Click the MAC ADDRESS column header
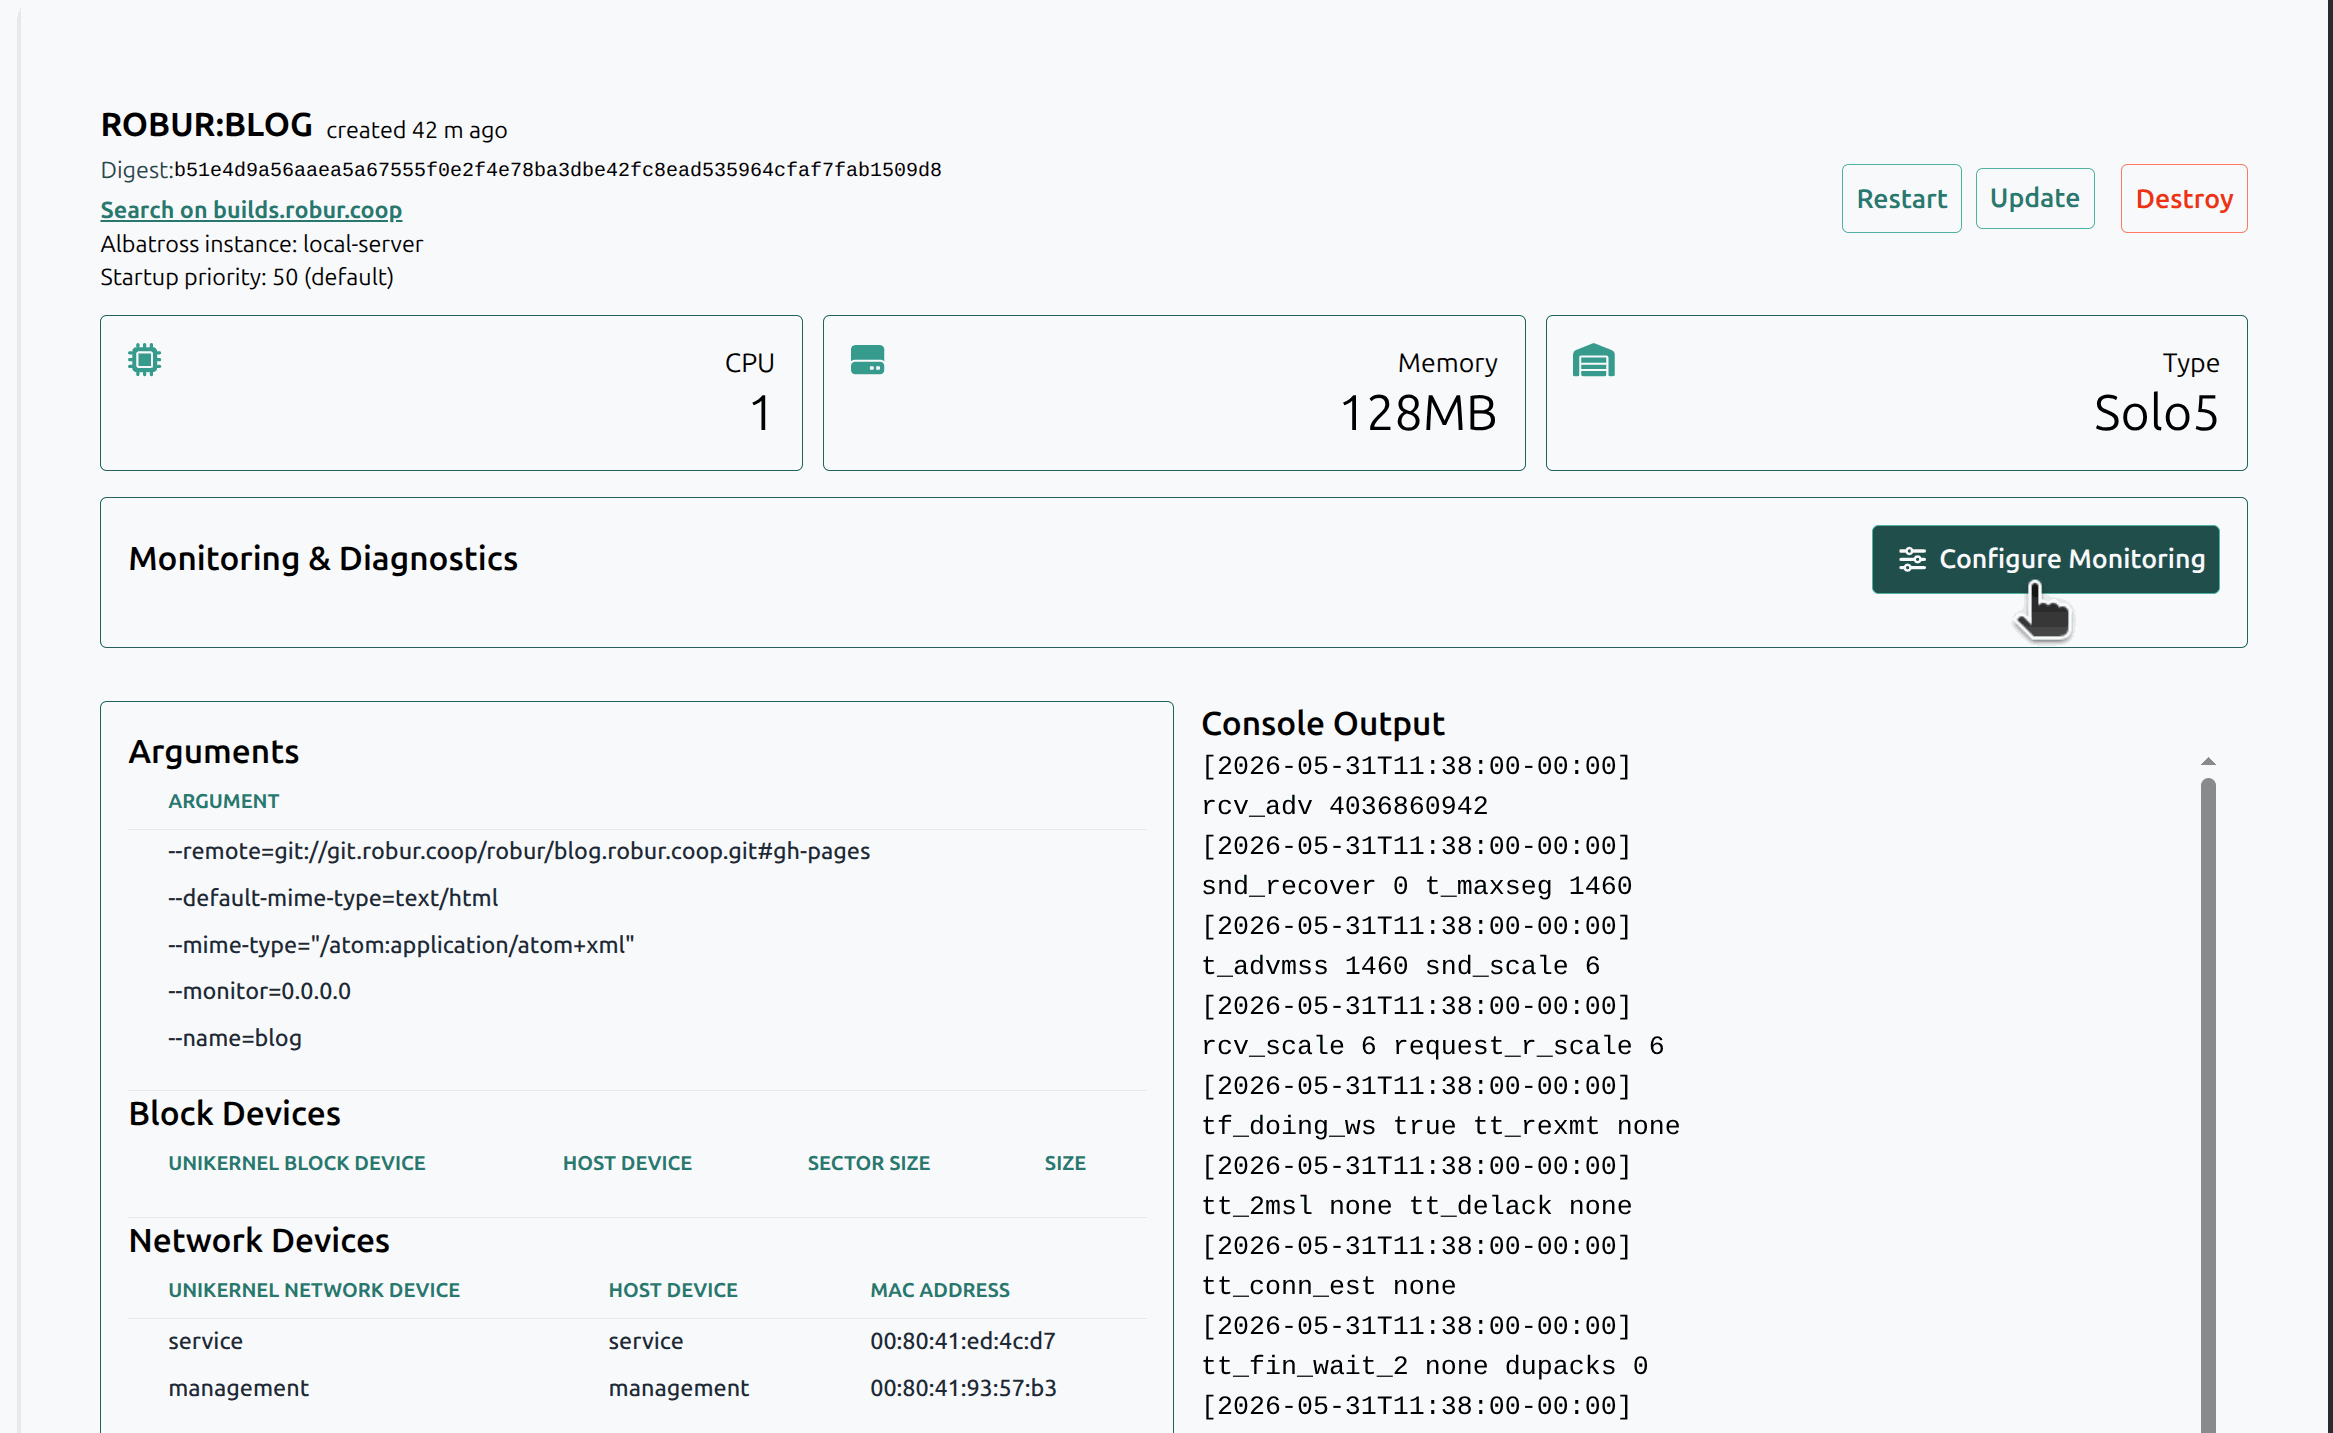Image resolution: width=2333 pixels, height=1433 pixels. [940, 1290]
